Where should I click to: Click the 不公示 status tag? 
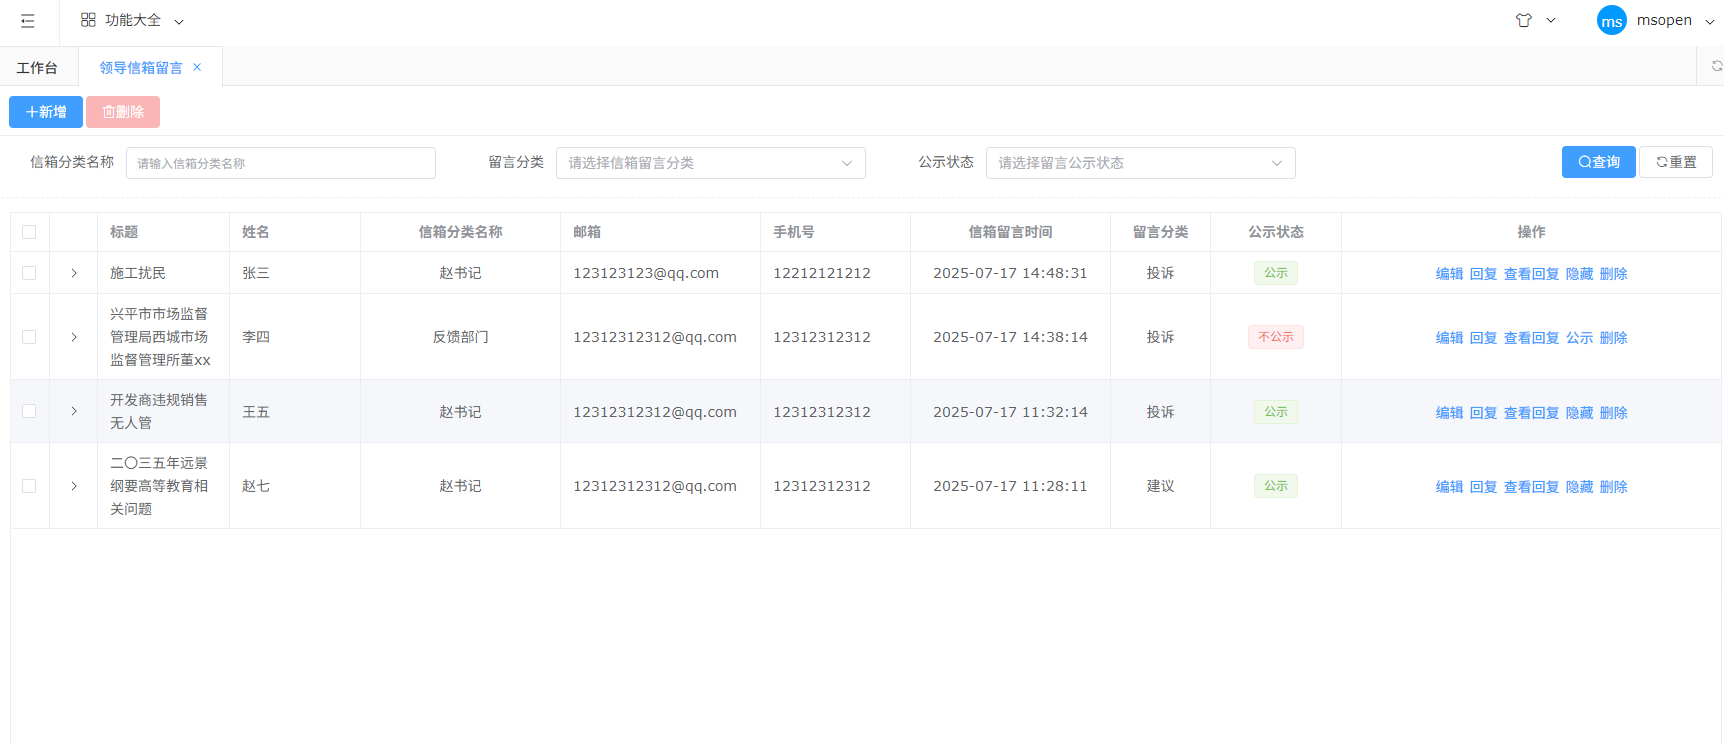(x=1276, y=337)
